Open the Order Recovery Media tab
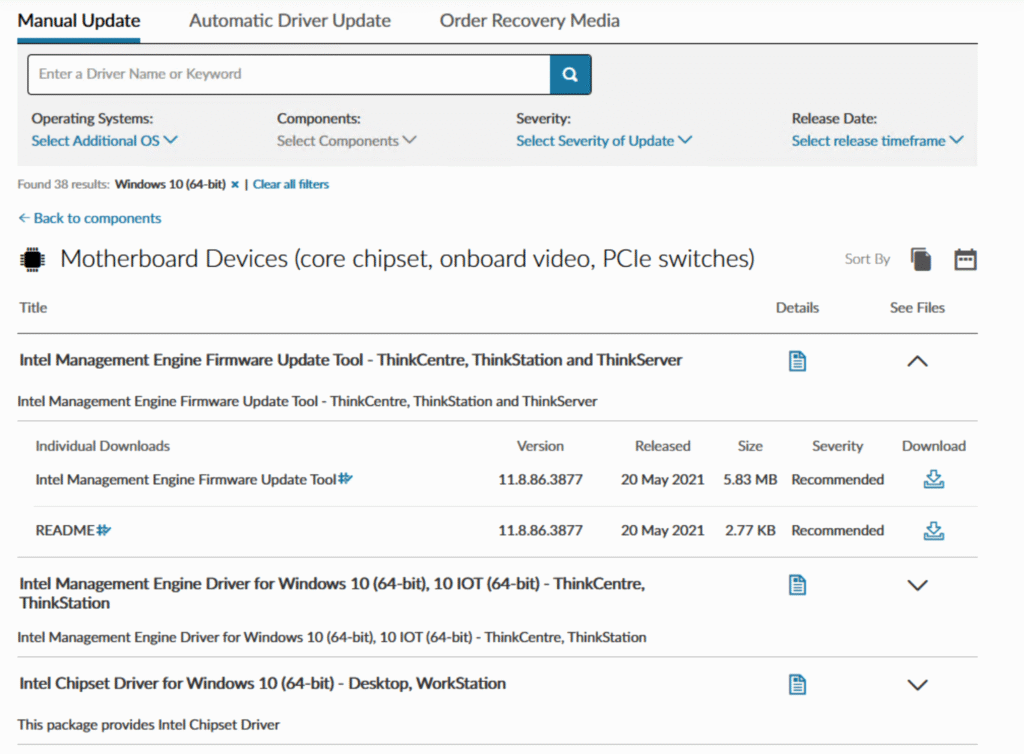This screenshot has height=754, width=1024. [529, 21]
